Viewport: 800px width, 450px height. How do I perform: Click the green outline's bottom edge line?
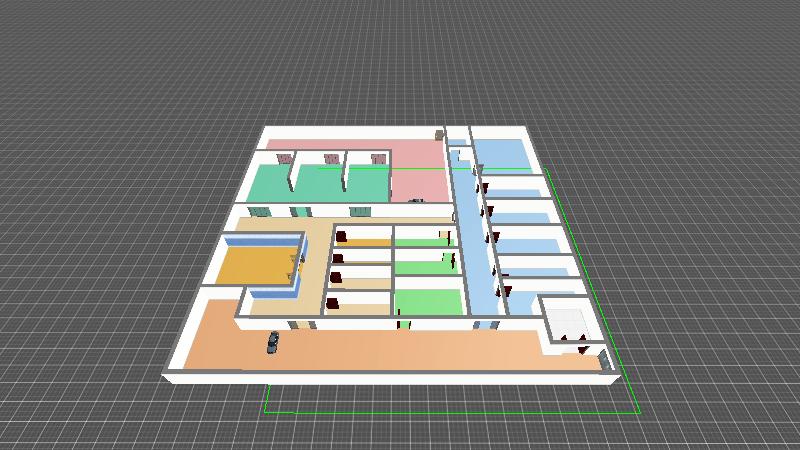(x=450, y=412)
